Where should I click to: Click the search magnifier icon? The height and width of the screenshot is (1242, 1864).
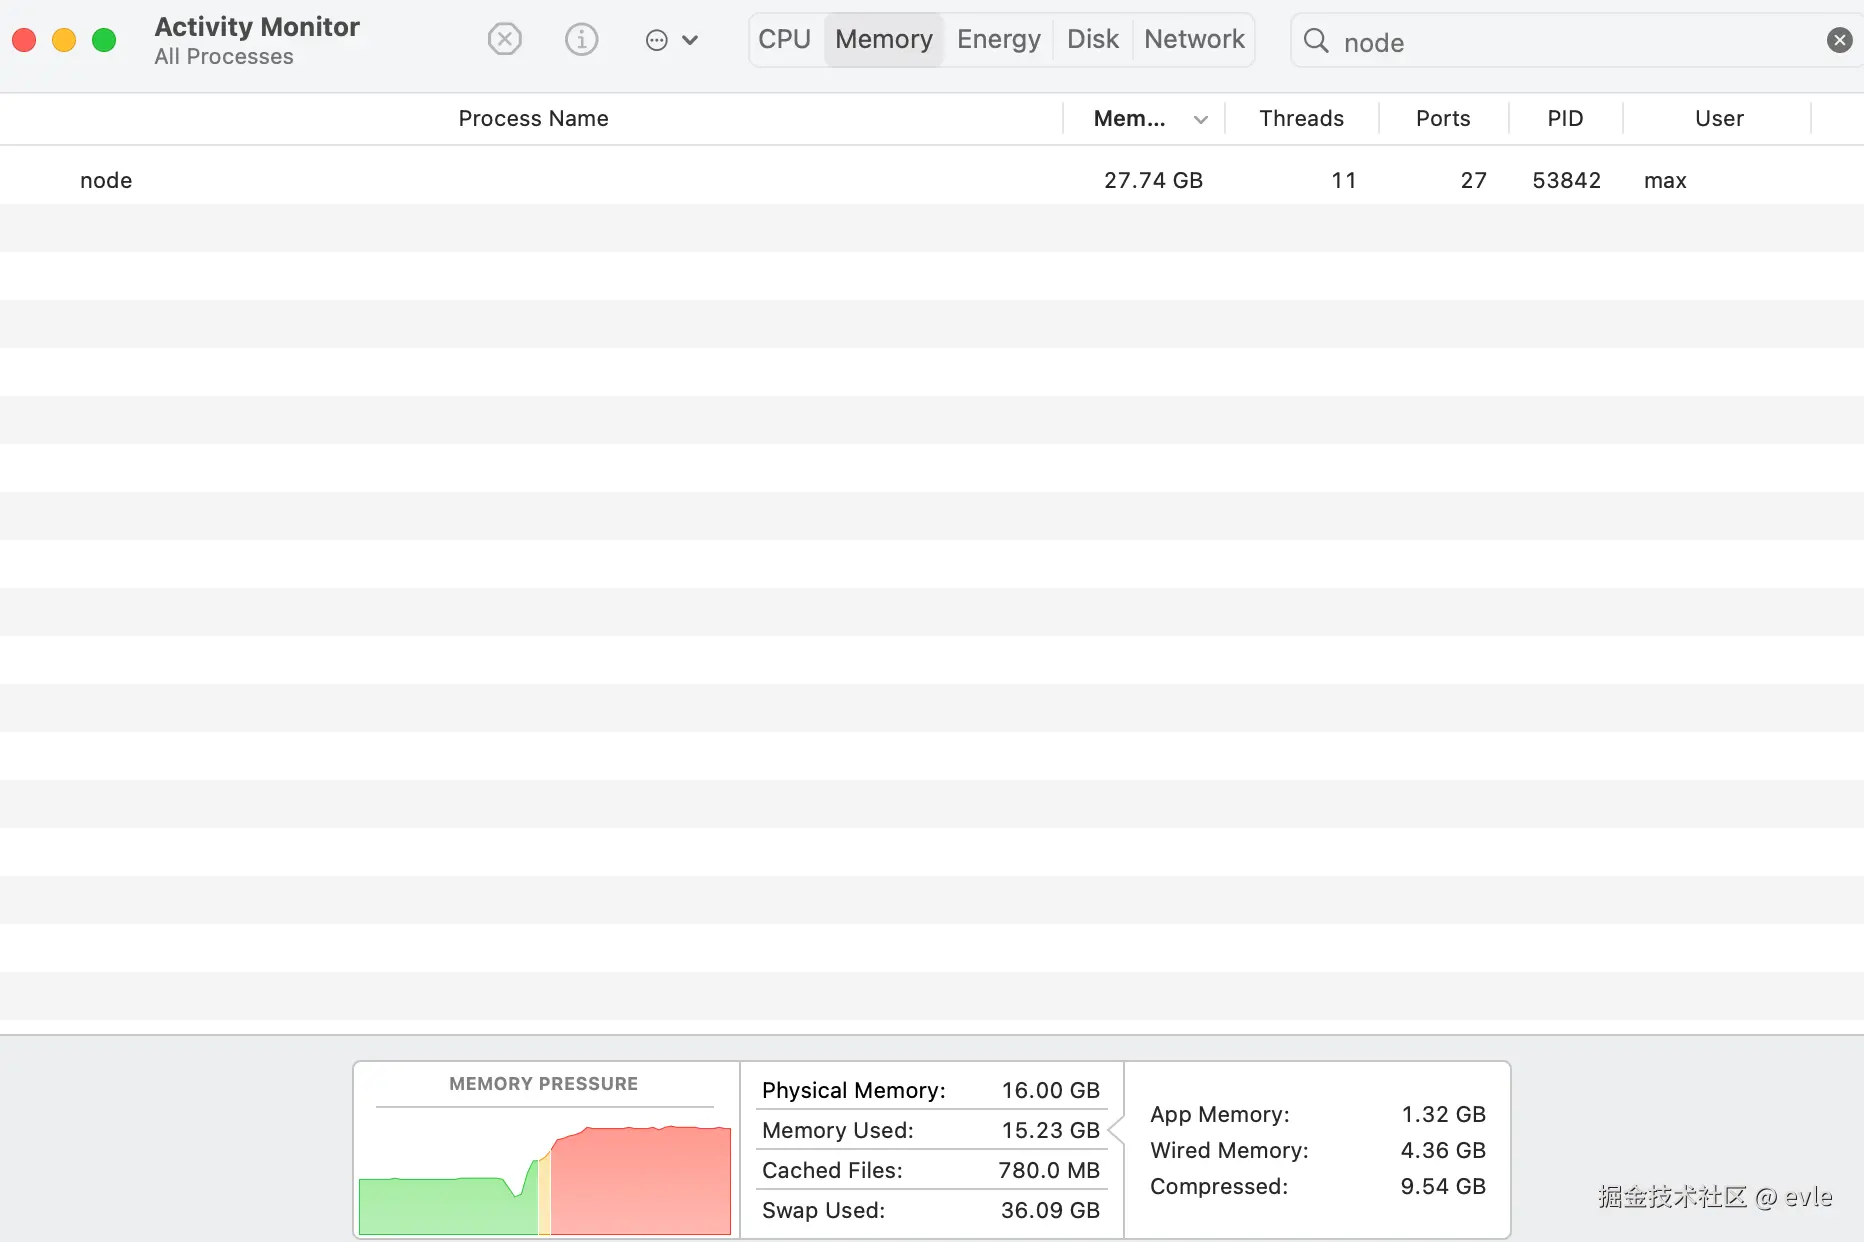1316,41
